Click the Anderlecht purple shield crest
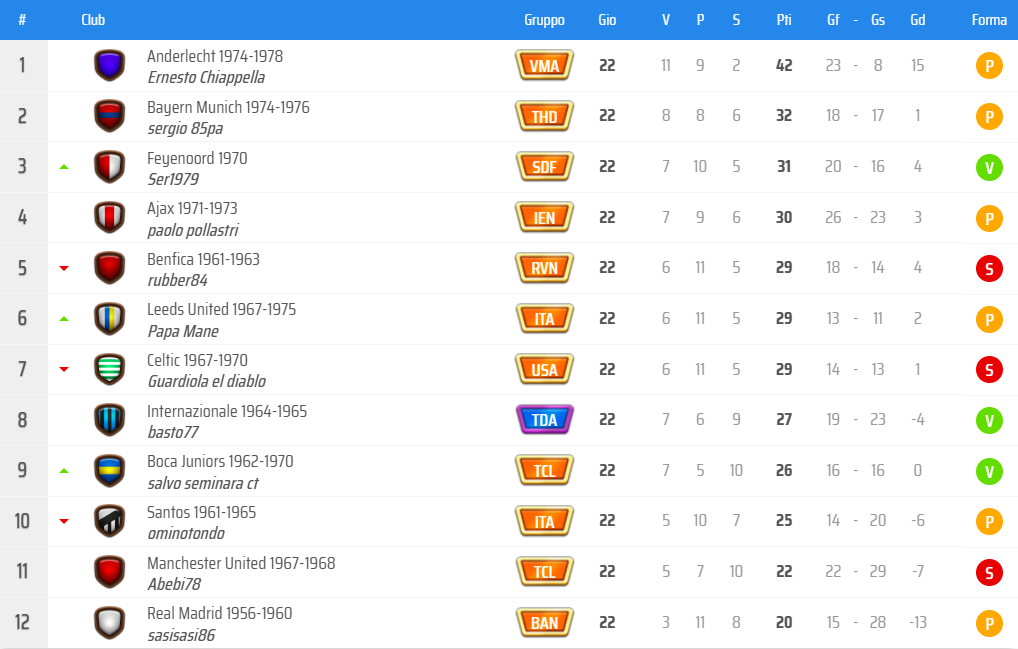1018x649 pixels. (109, 66)
